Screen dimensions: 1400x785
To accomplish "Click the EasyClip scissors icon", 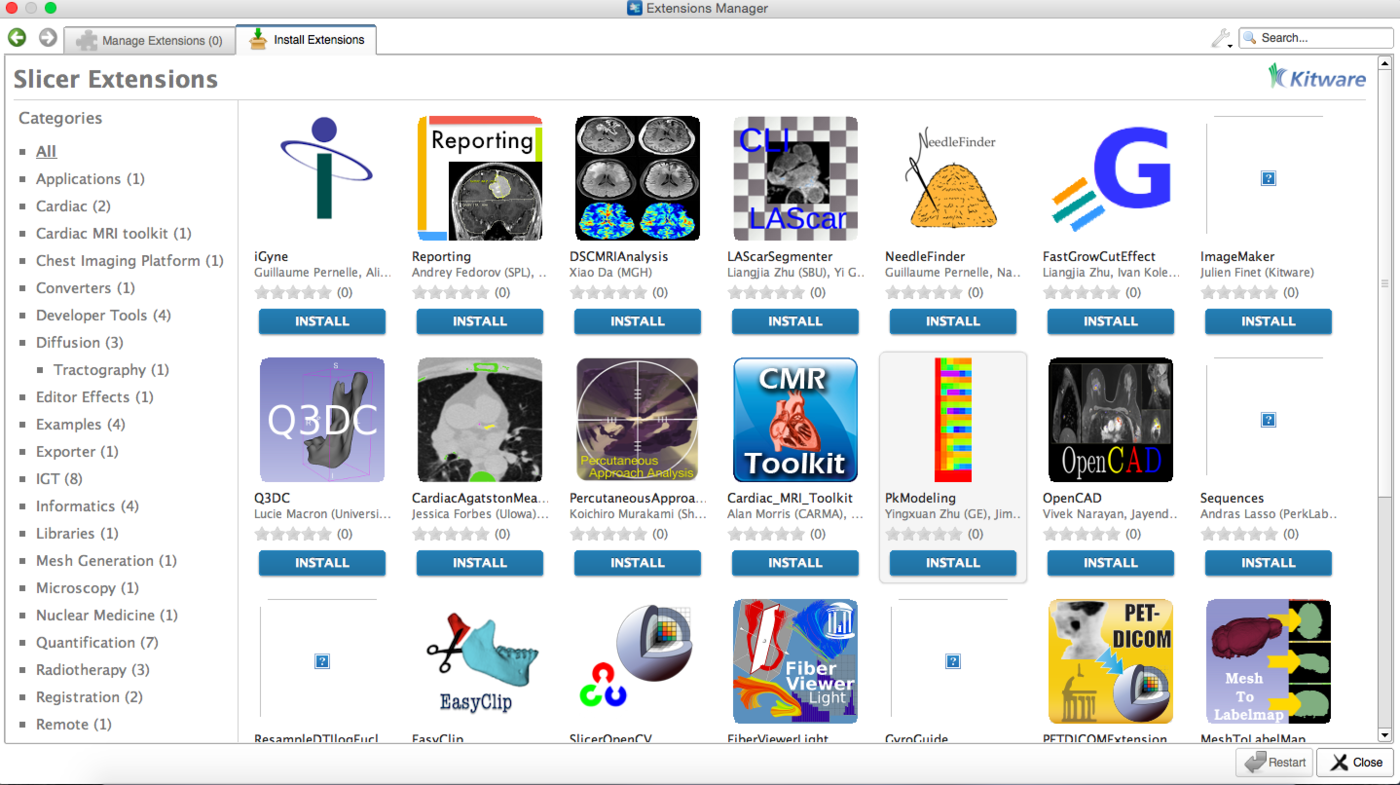I will (479, 660).
